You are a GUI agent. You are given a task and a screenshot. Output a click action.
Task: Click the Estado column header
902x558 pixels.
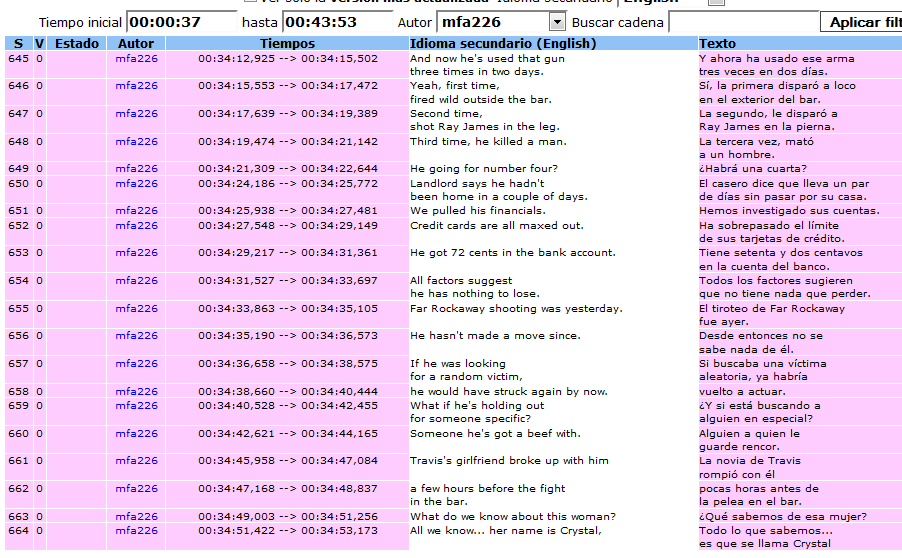77,43
